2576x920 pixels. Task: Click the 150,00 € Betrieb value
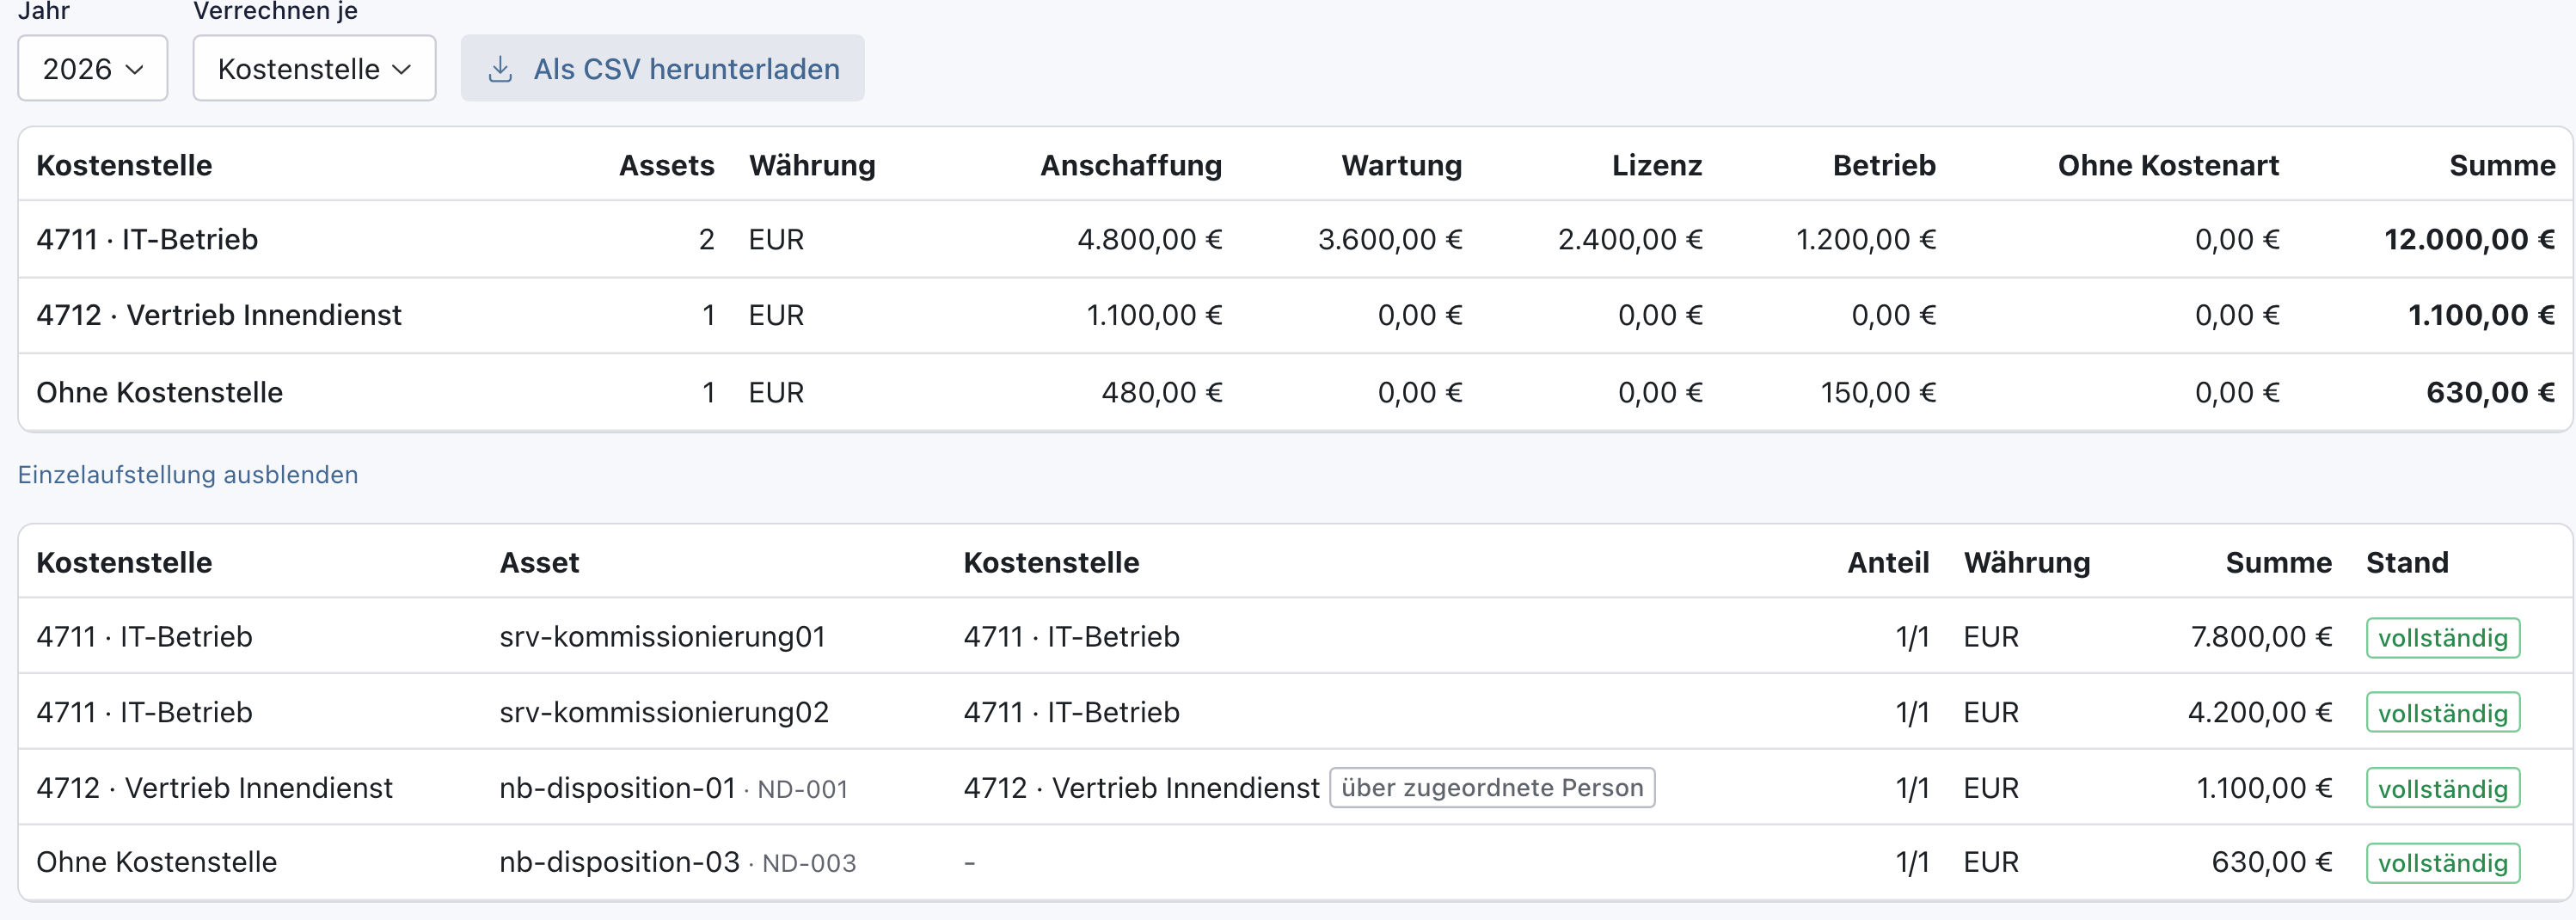coord(1878,392)
